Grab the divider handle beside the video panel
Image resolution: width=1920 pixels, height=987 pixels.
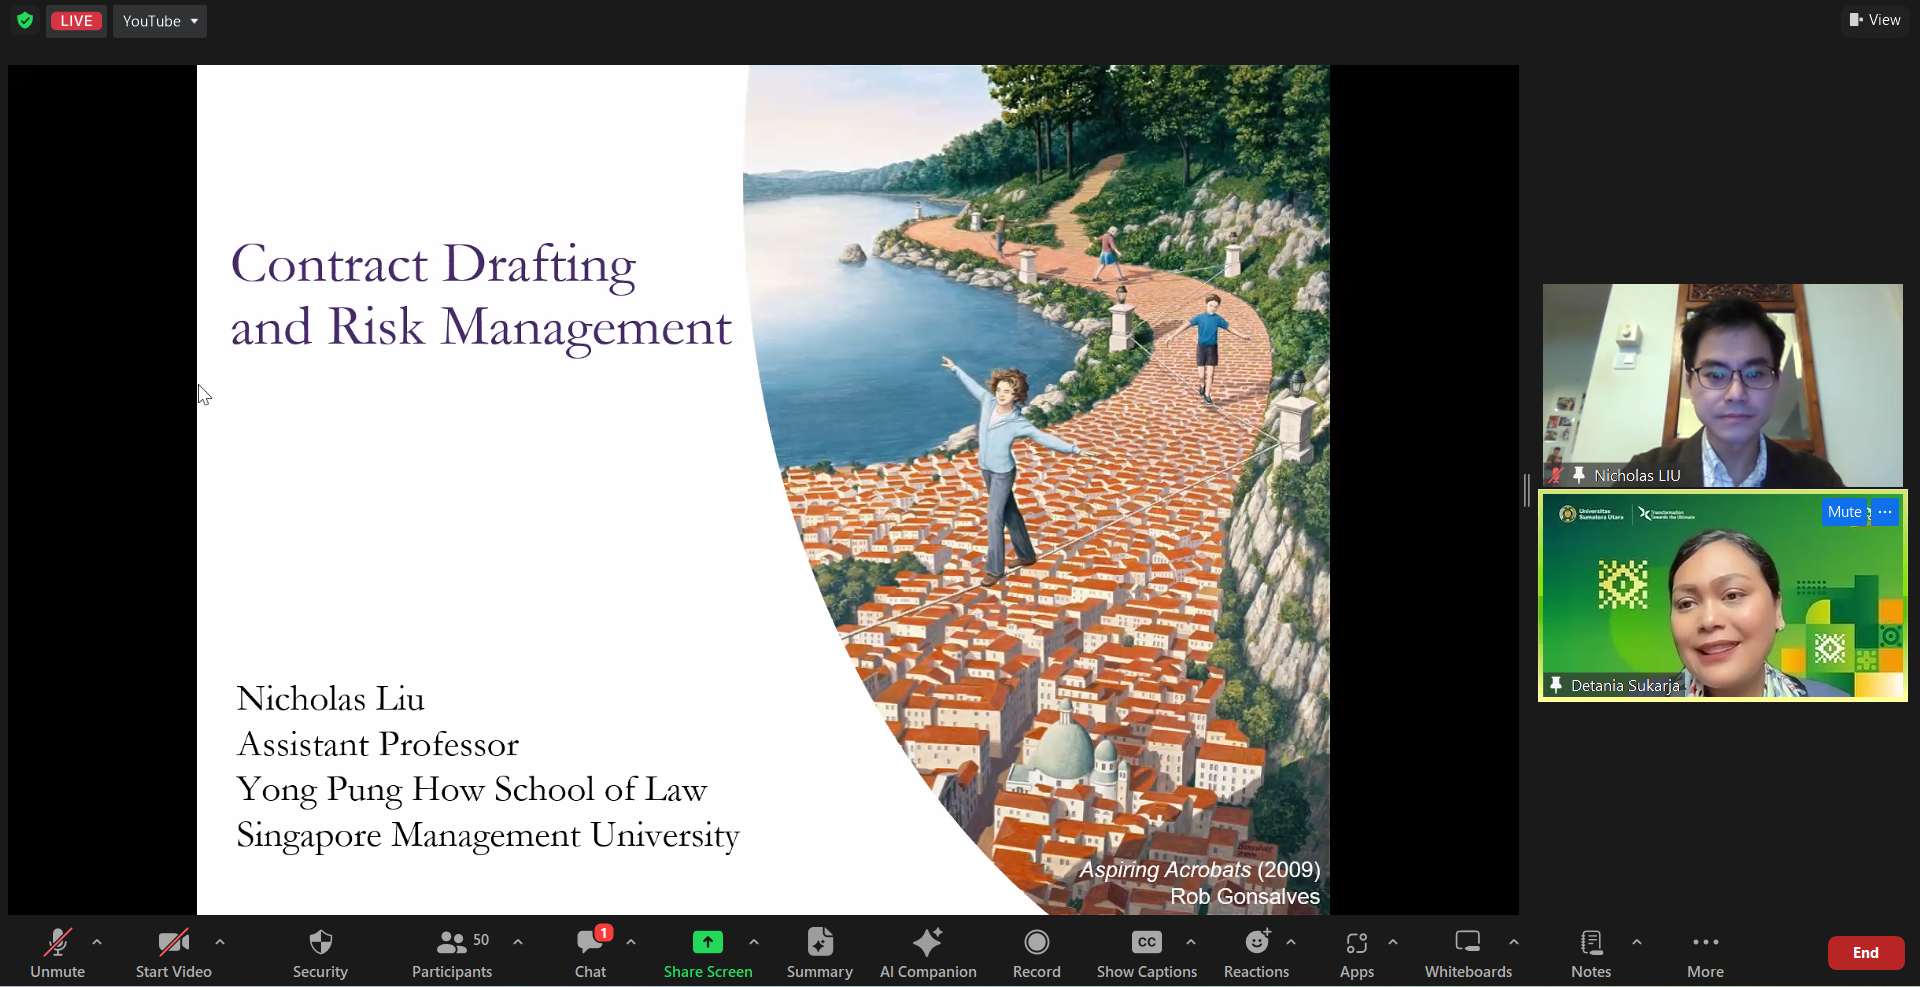(x=1527, y=490)
